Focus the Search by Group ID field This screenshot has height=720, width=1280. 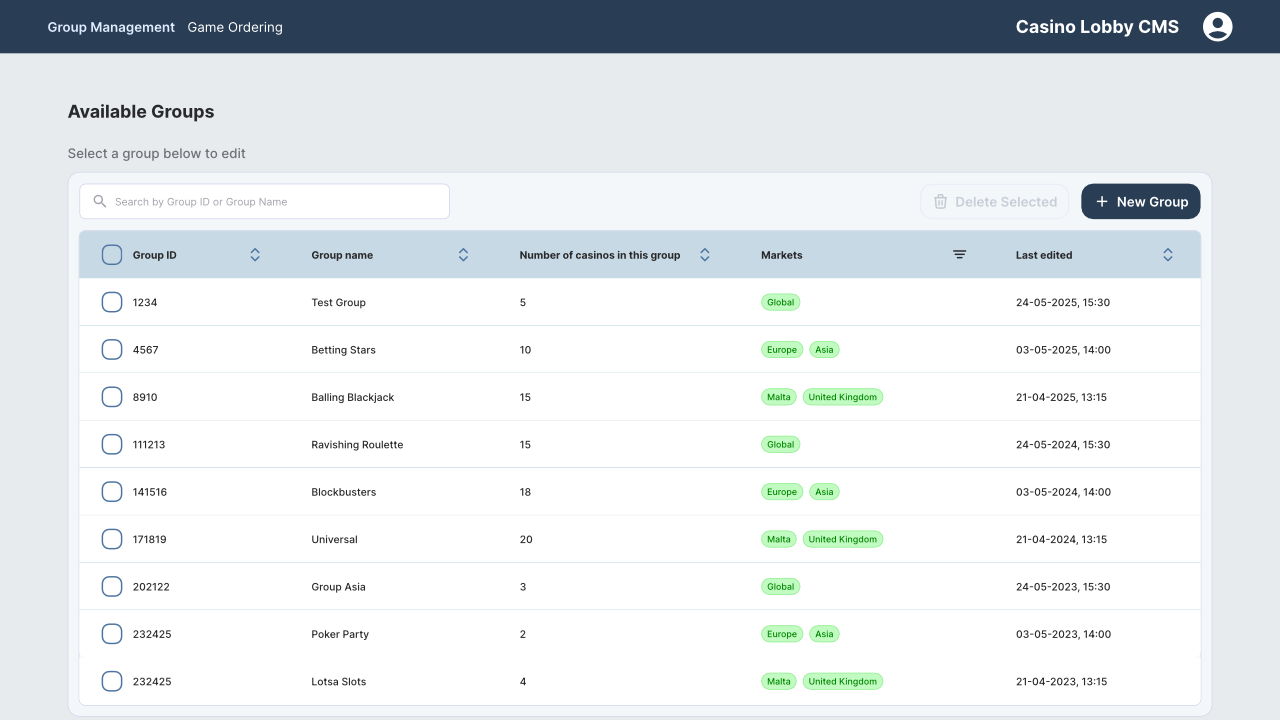(275, 202)
